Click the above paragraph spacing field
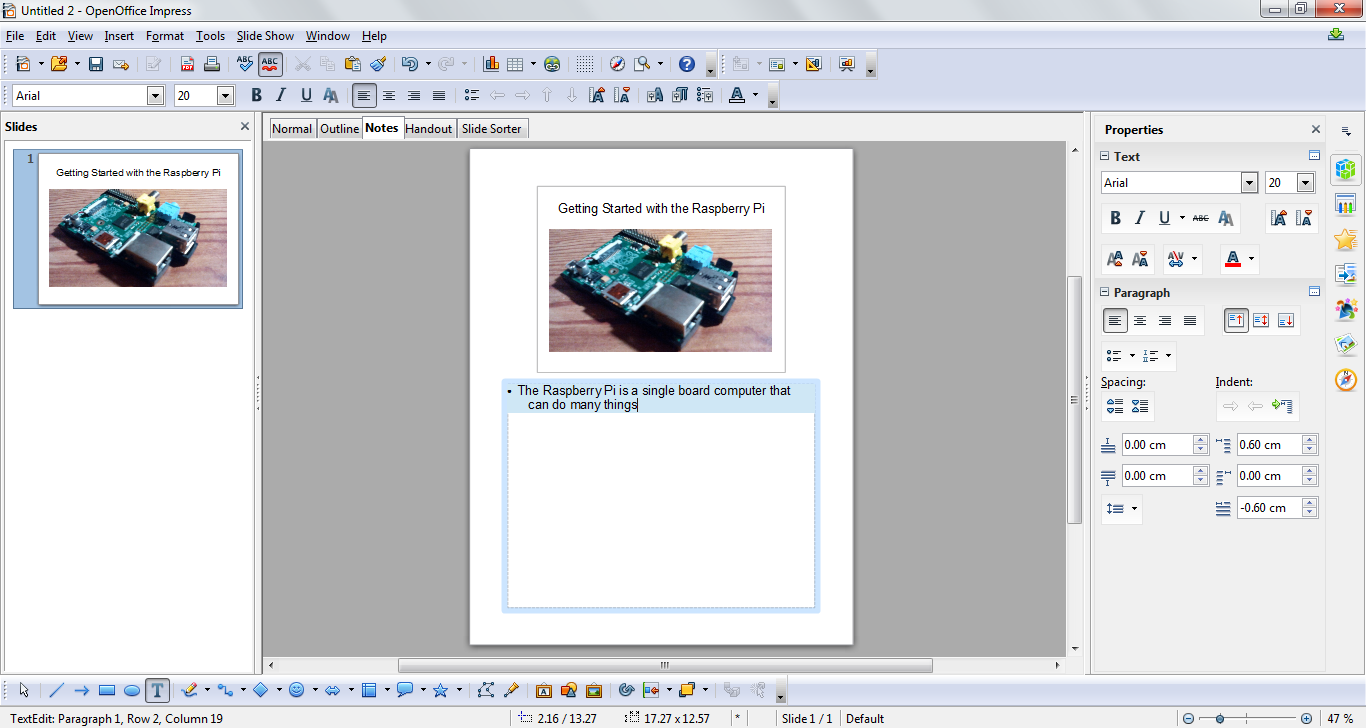 tap(1157, 445)
